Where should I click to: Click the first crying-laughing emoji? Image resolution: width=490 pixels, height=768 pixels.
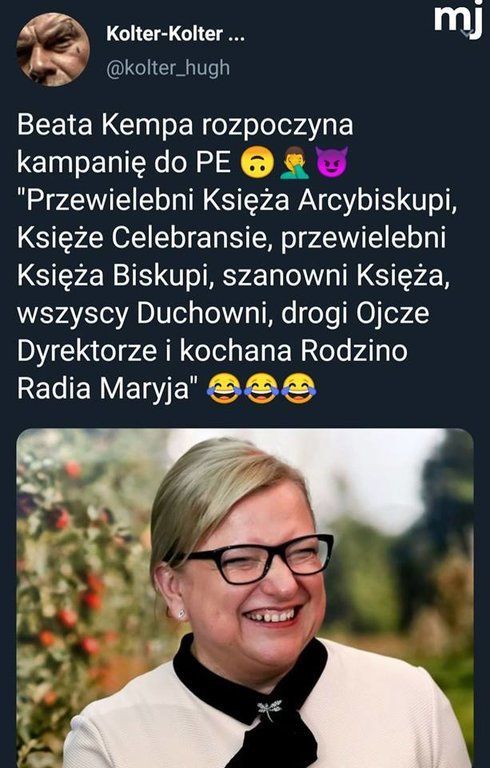[x=224, y=388]
